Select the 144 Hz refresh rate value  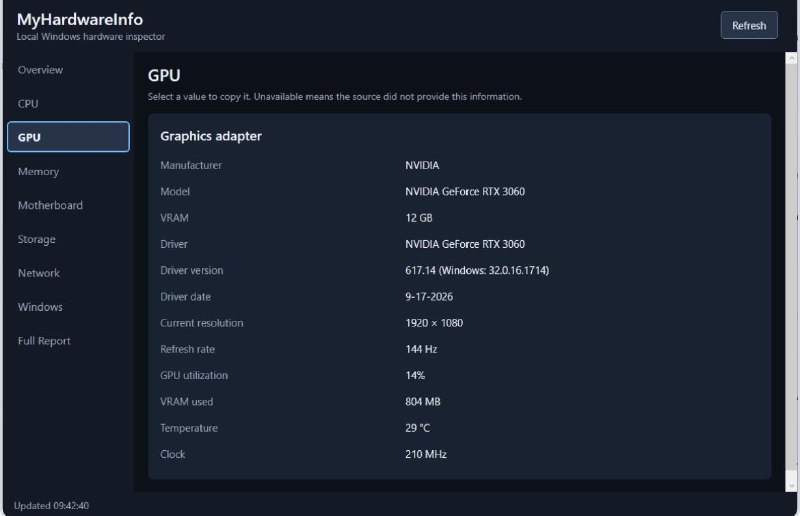[x=421, y=349]
